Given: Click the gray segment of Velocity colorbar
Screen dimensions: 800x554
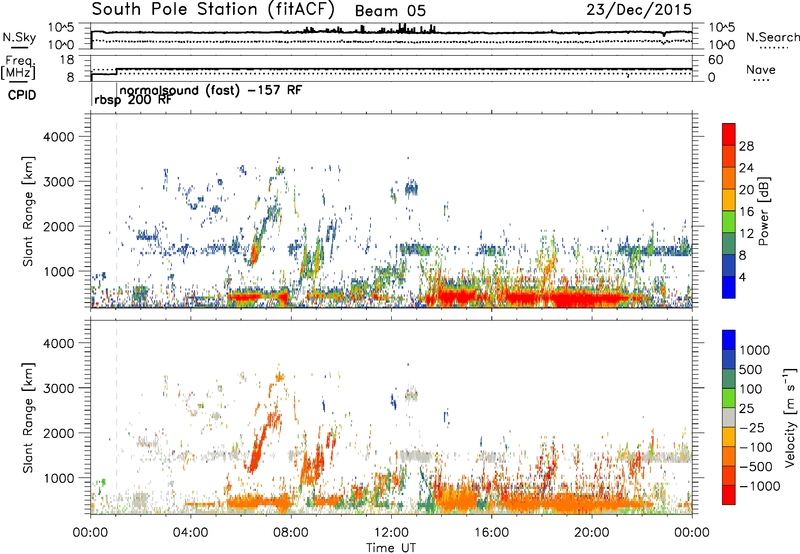Looking at the screenshot, I should click(729, 418).
